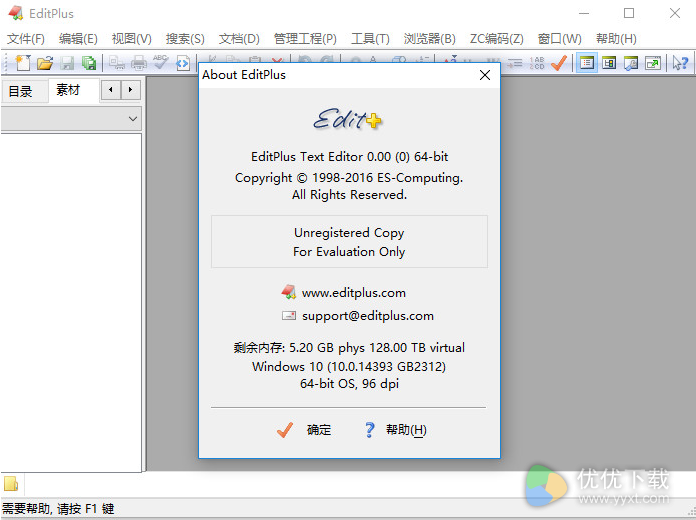Click the 帮助(H) button in dialog
Viewport: 696px width, 520px height.
click(395, 429)
